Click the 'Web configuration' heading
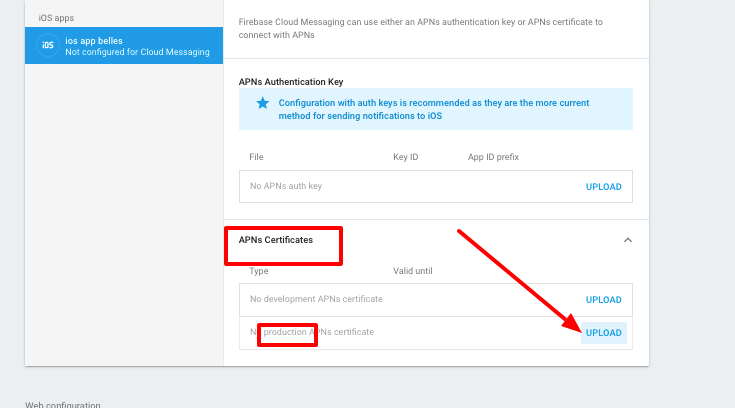Viewport: 735px width, 408px height. (x=63, y=404)
